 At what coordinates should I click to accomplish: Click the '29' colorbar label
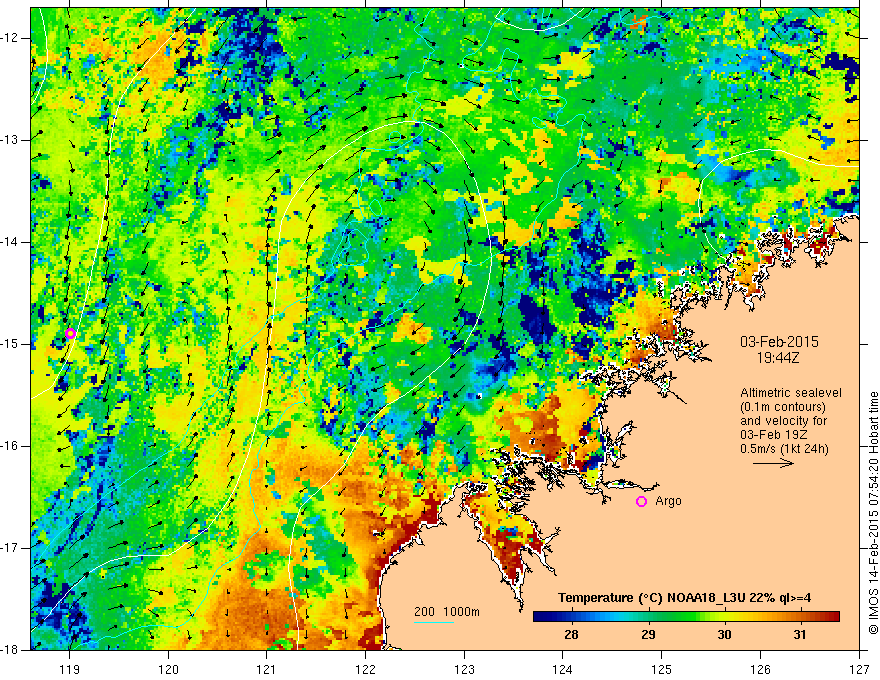pos(648,635)
